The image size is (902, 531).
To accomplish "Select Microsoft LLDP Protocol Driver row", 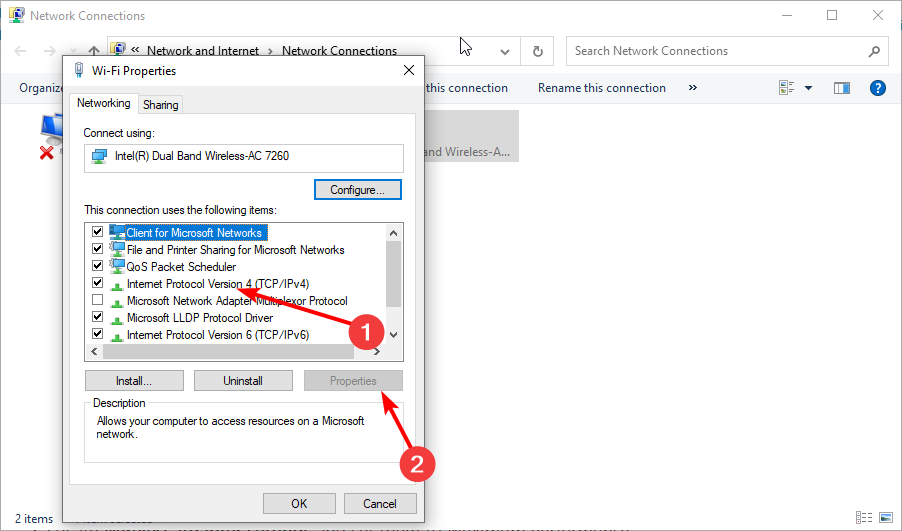I will [x=200, y=318].
